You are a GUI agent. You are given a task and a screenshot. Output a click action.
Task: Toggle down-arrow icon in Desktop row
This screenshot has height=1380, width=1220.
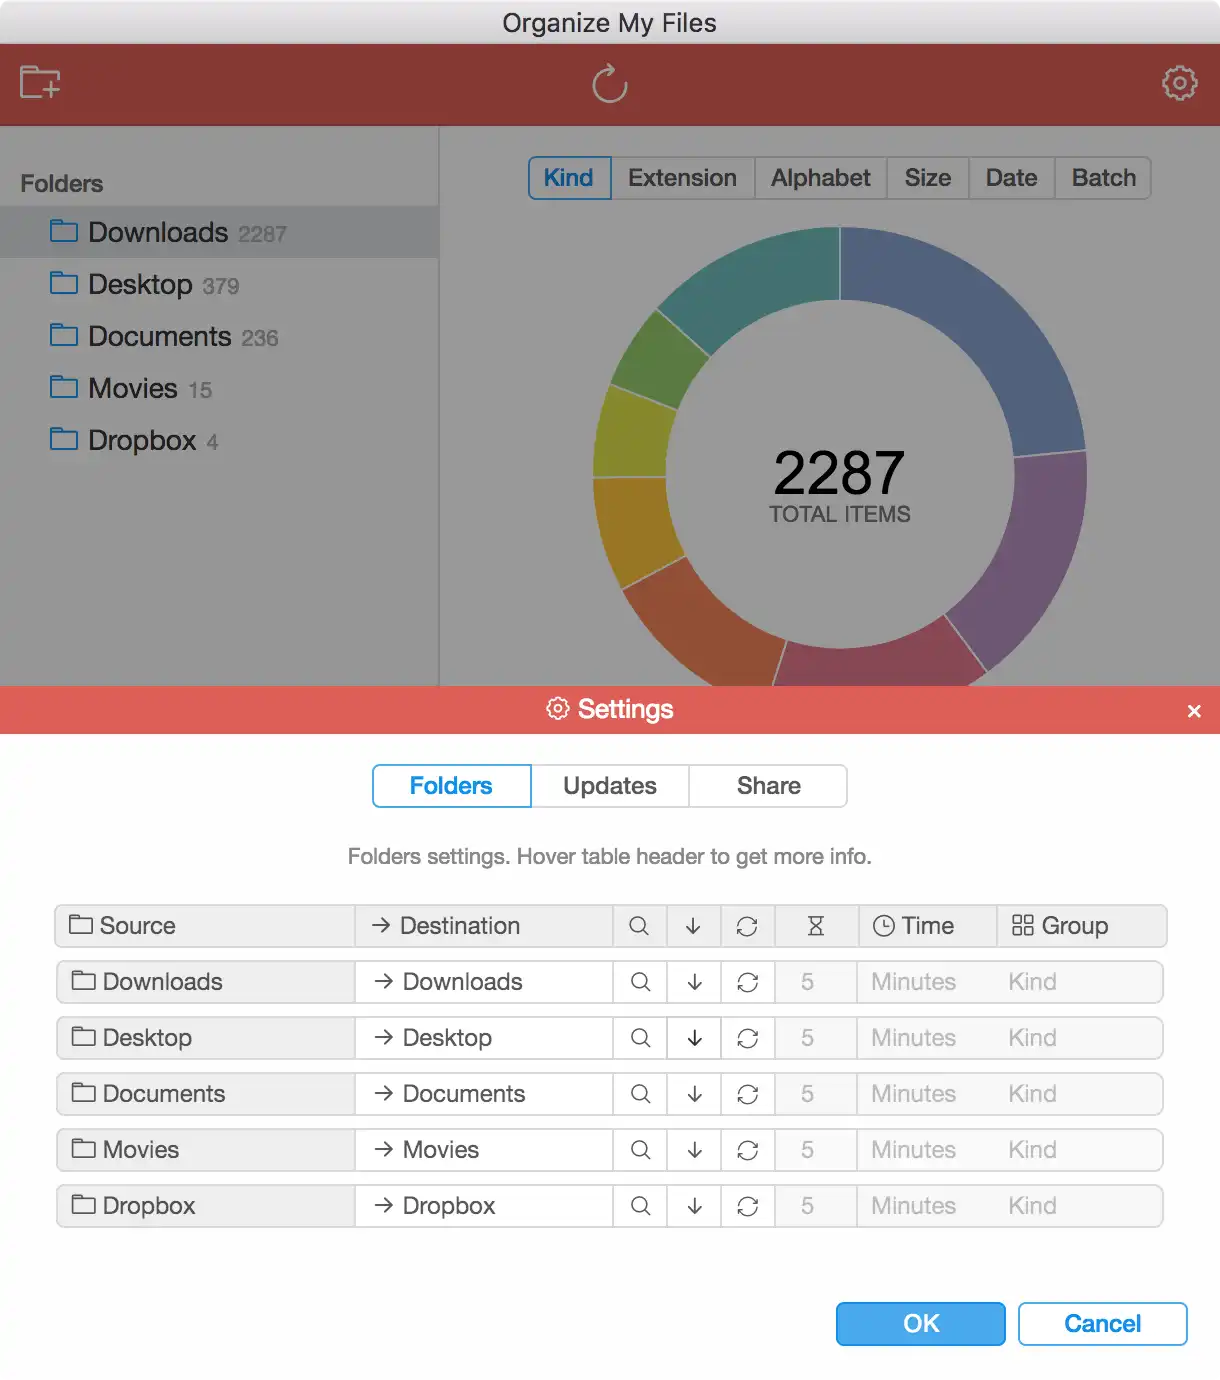(694, 1038)
